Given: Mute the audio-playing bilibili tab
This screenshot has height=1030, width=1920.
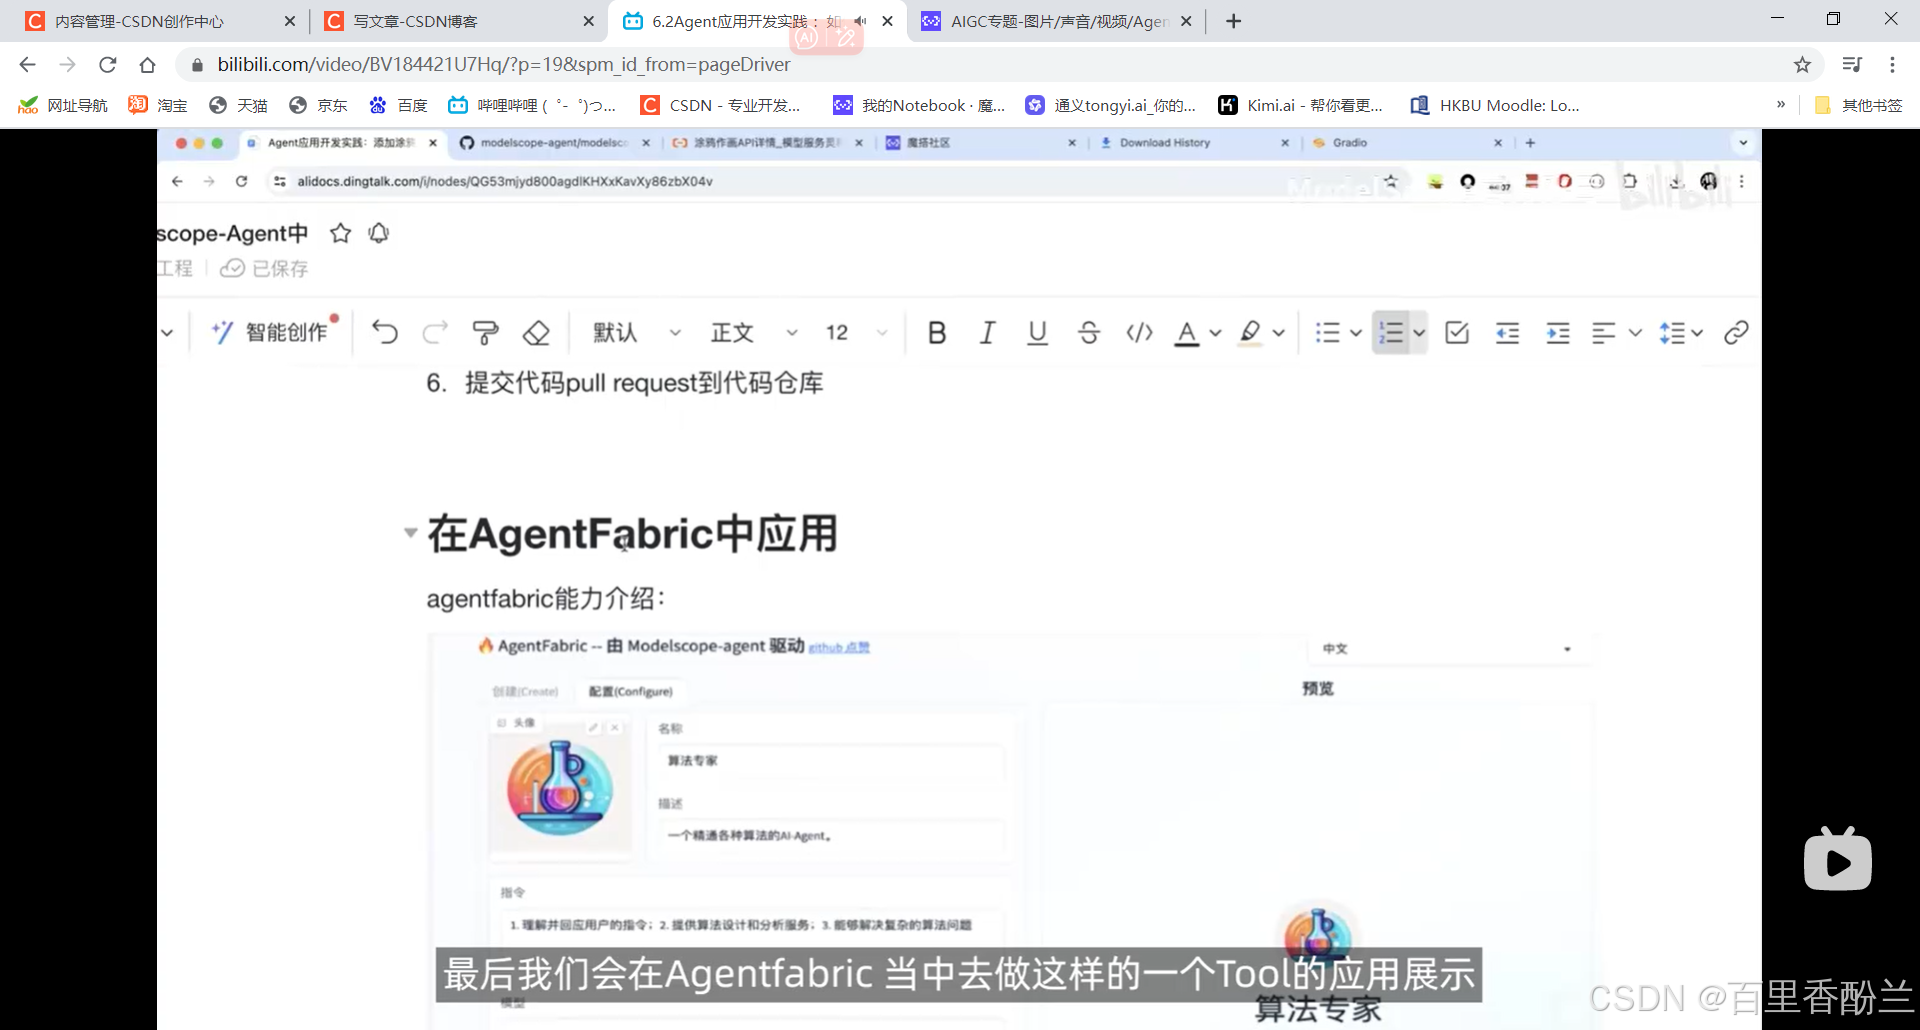Looking at the screenshot, I should point(860,21).
